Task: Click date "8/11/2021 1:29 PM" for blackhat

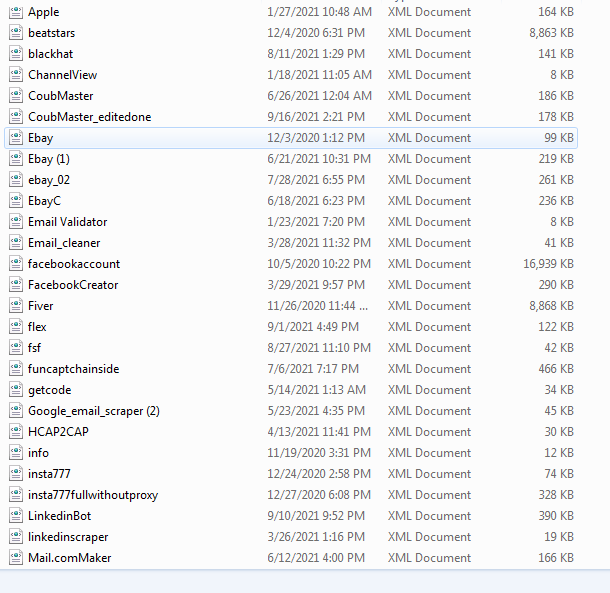Action: click(x=316, y=54)
